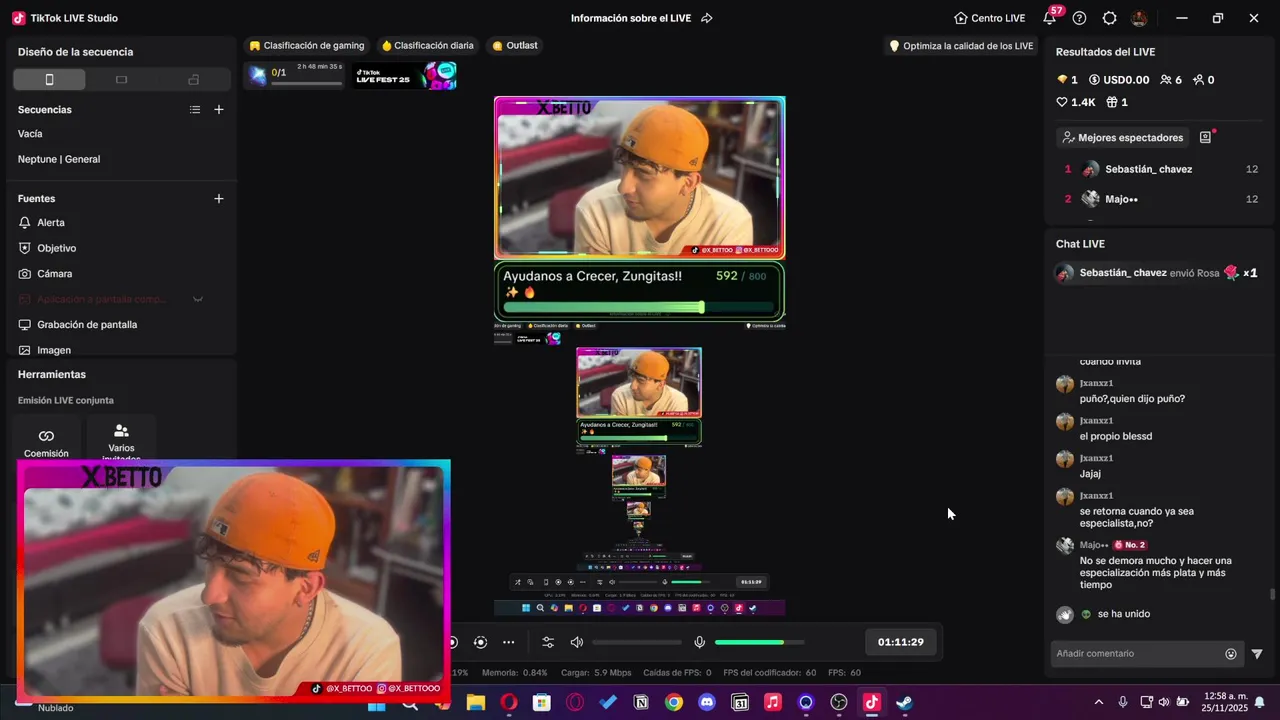Open the scene list options icon
Image resolution: width=1280 pixels, height=720 pixels.
195,110
